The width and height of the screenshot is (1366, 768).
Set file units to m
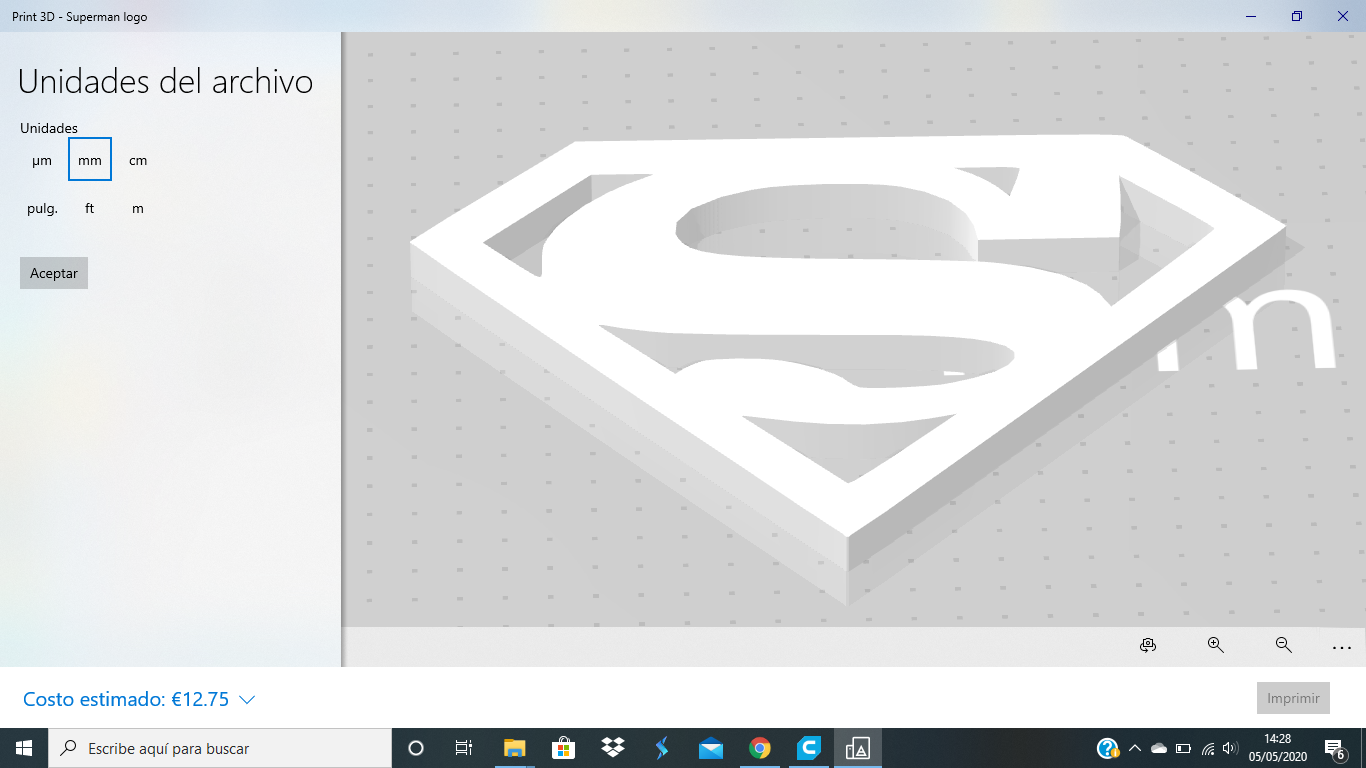pyautogui.click(x=138, y=208)
